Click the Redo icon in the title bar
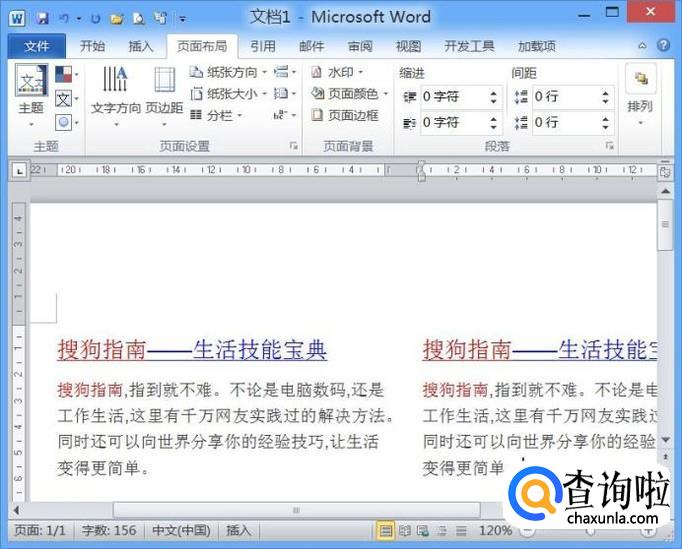682x549 pixels. [95, 18]
